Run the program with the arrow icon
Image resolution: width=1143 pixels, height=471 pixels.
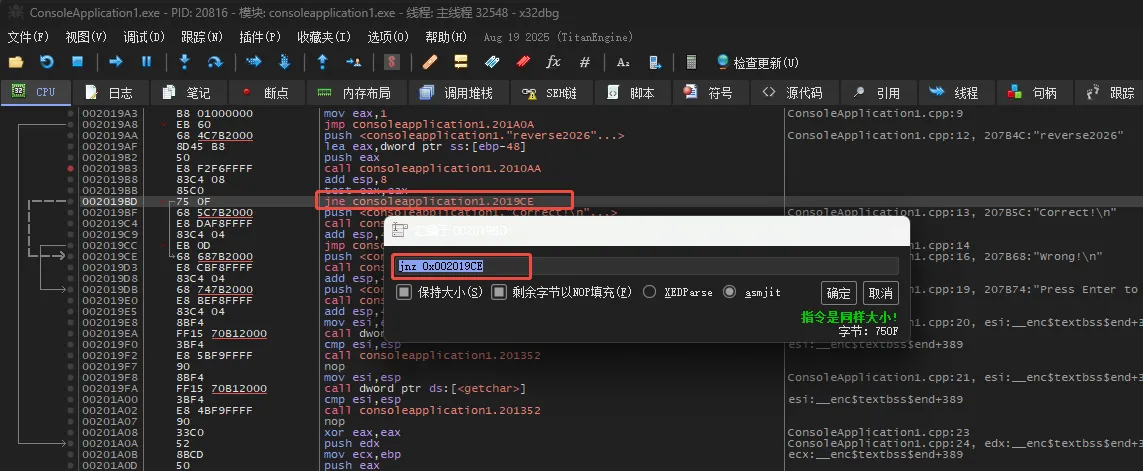pos(115,62)
